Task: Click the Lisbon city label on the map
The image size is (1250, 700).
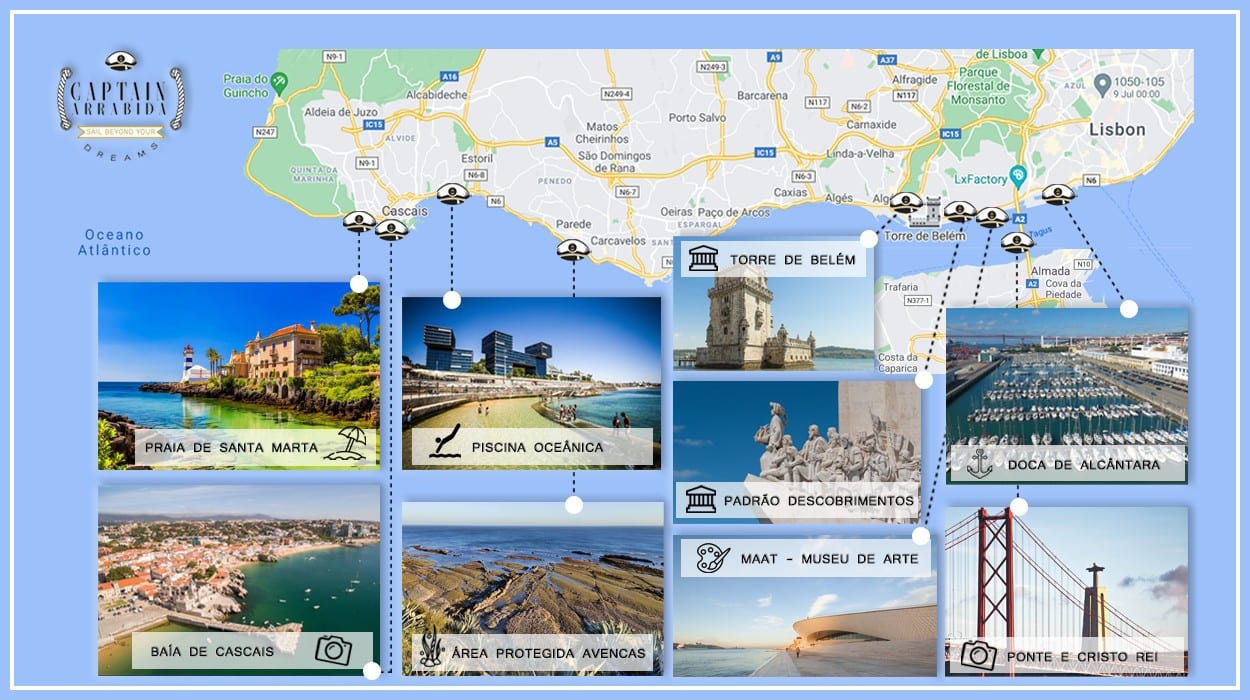Action: 1117,130
